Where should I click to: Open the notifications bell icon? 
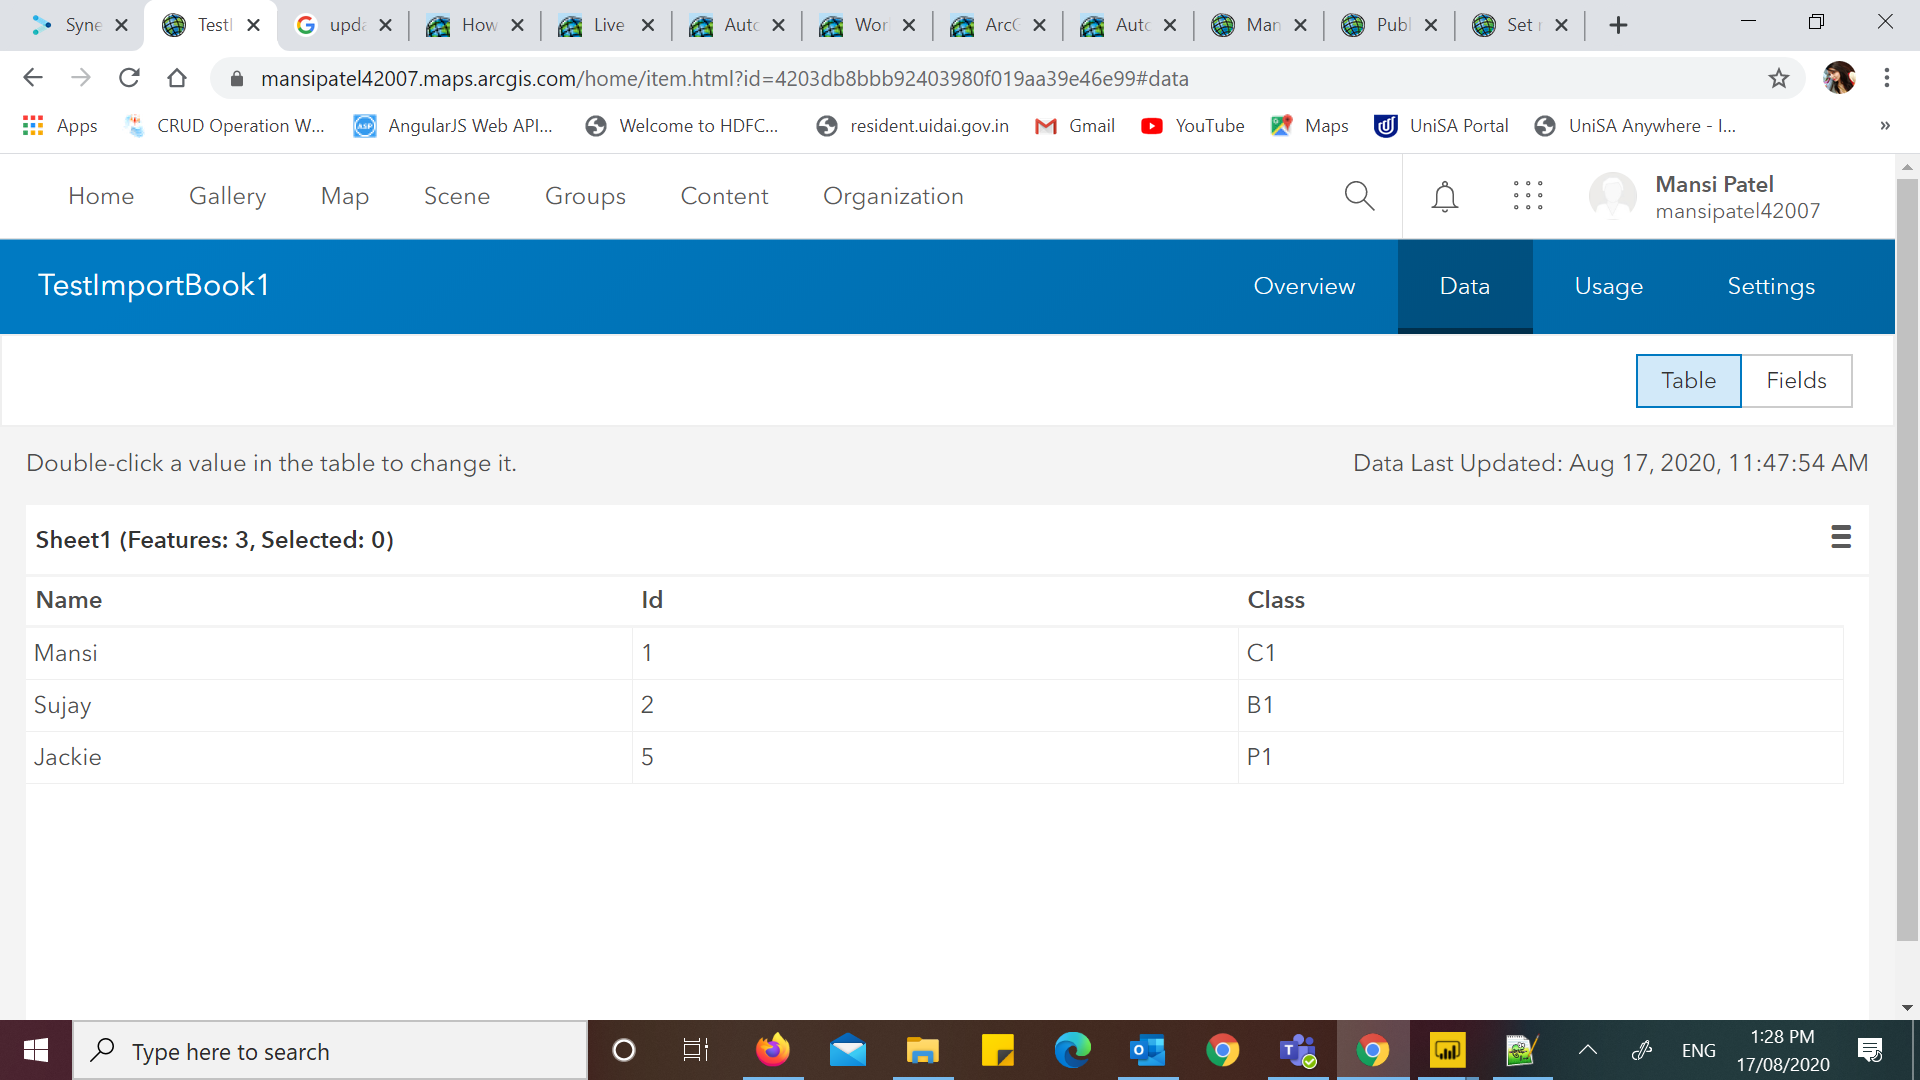tap(1444, 196)
